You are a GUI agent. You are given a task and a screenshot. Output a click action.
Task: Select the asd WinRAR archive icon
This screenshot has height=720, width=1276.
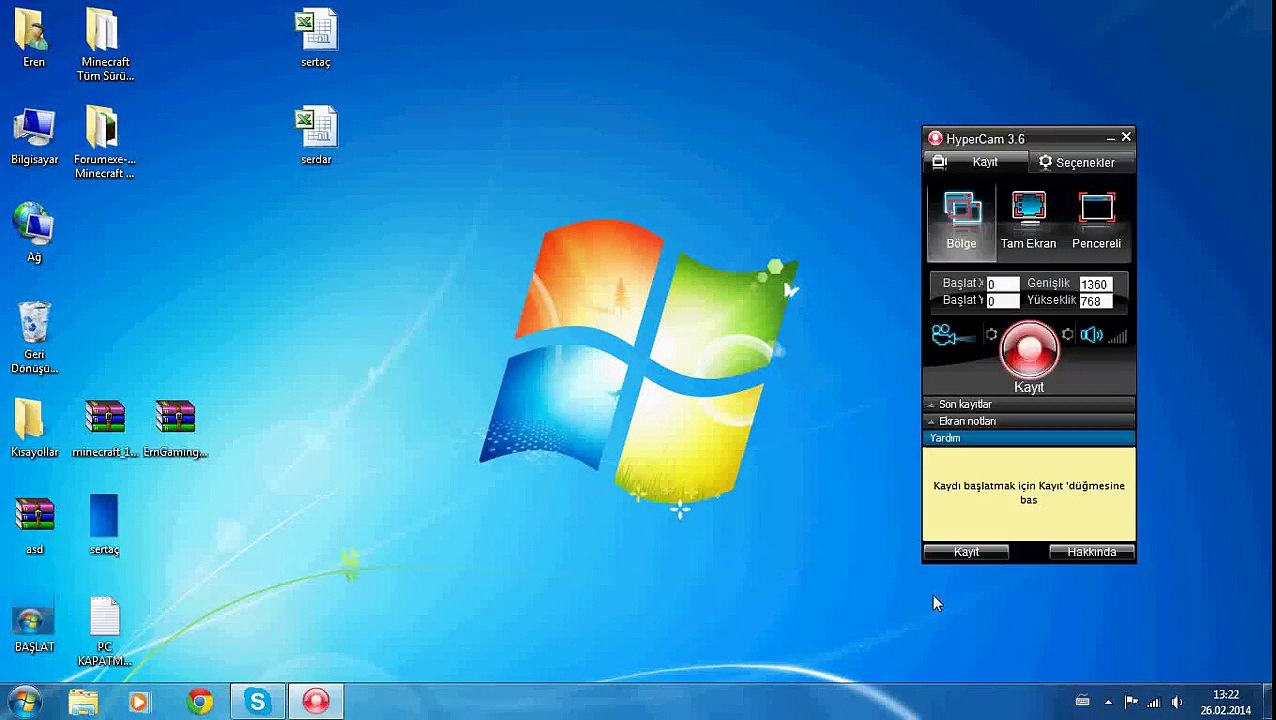34,526
